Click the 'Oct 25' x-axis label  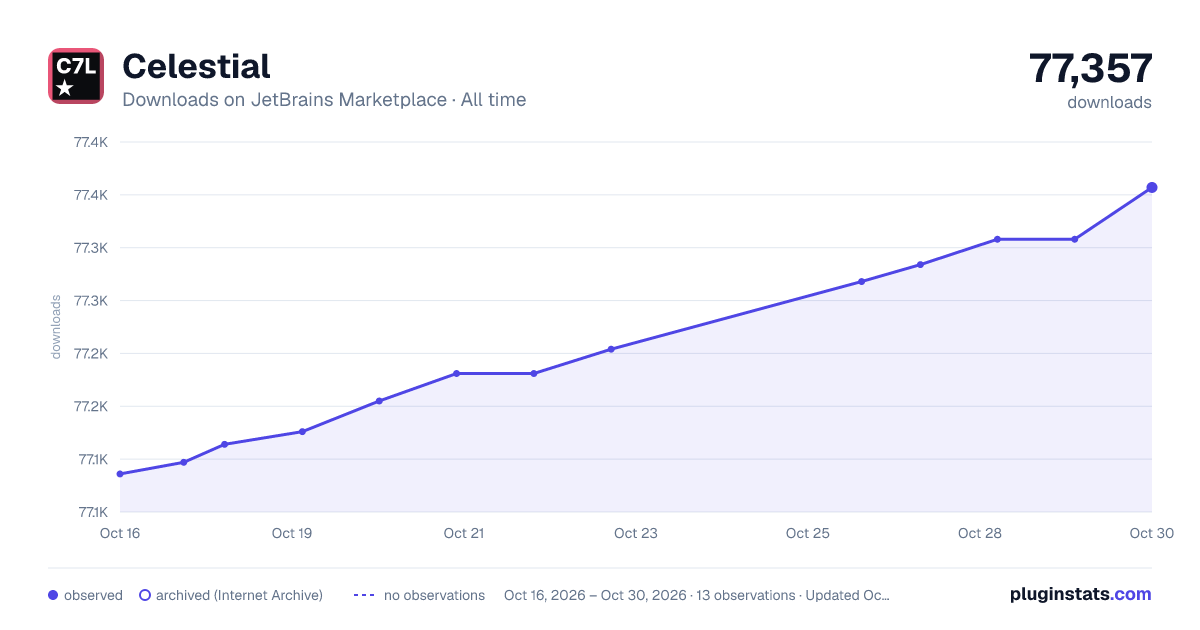808,533
